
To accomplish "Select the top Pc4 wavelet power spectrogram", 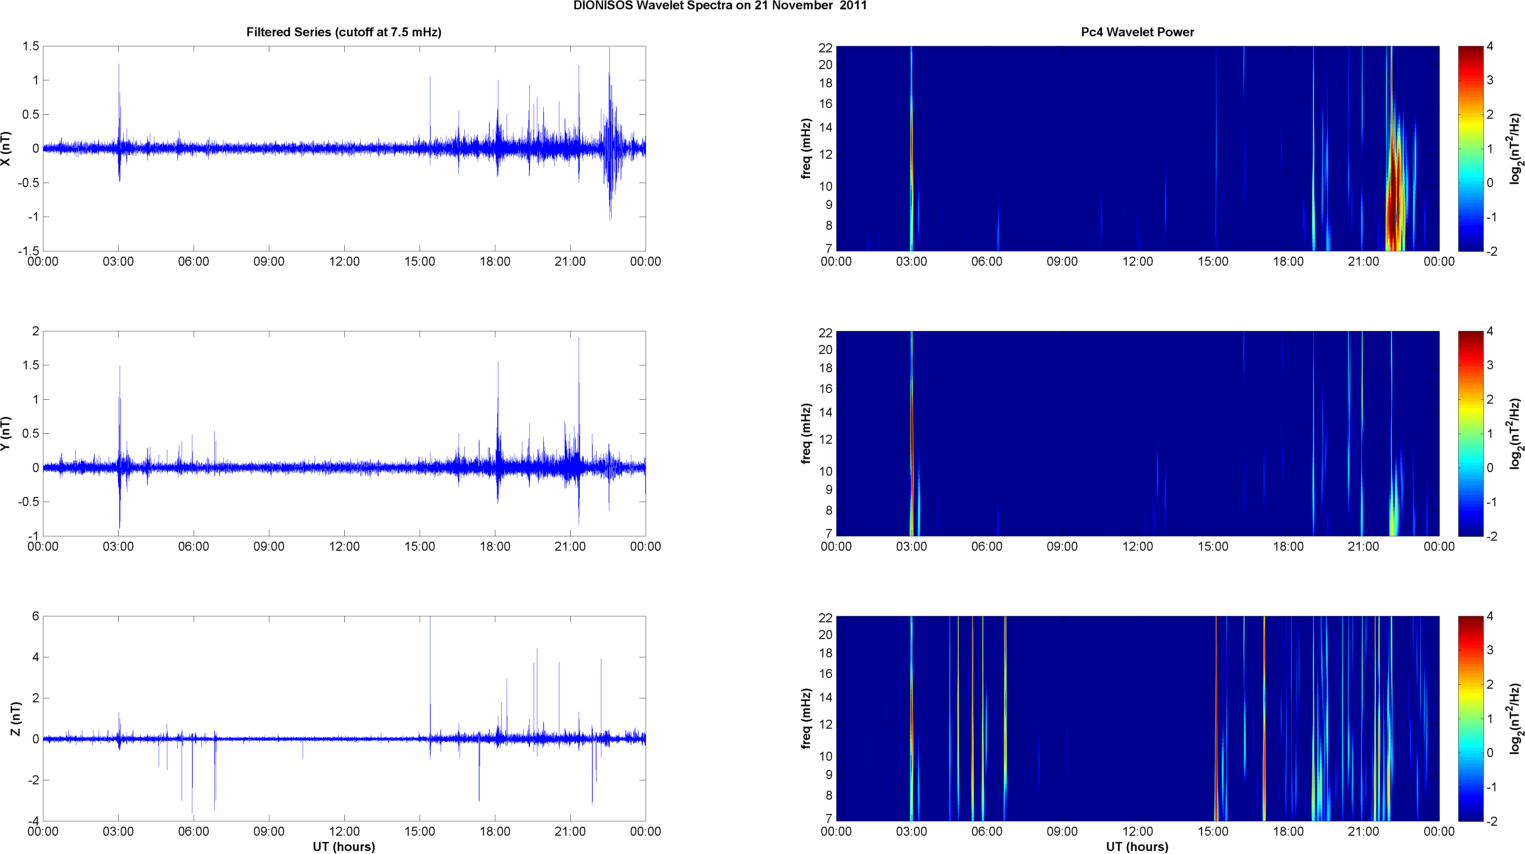I will click(x=1137, y=149).
